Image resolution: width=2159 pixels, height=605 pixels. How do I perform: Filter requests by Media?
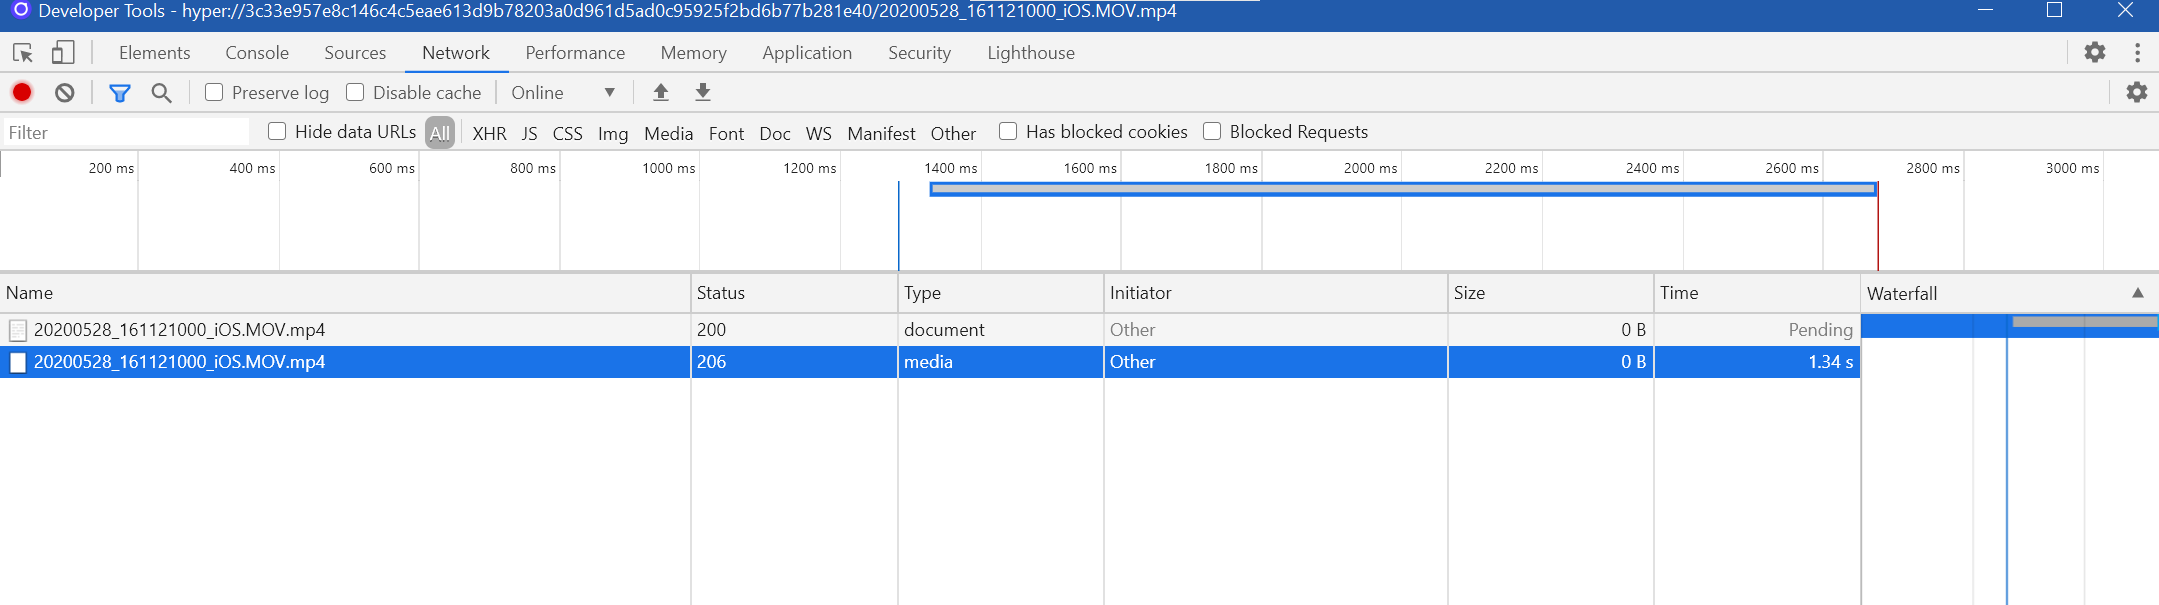tap(668, 133)
